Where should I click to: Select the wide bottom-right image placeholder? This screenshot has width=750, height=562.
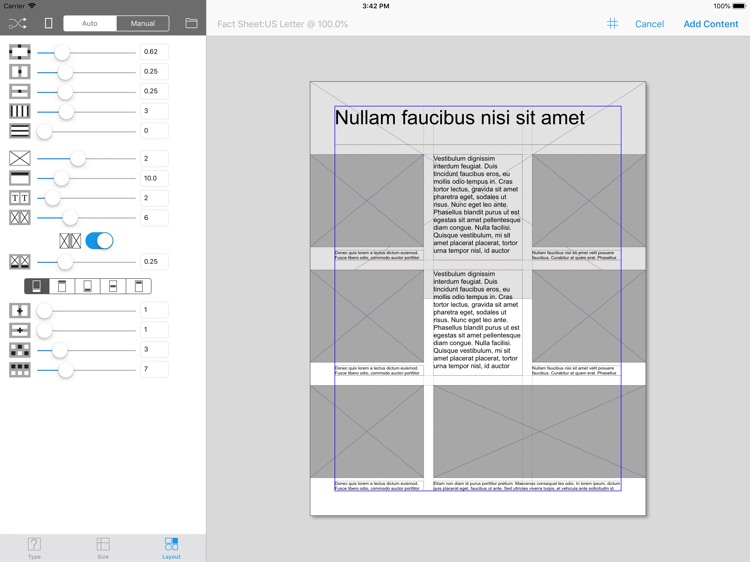[540, 431]
